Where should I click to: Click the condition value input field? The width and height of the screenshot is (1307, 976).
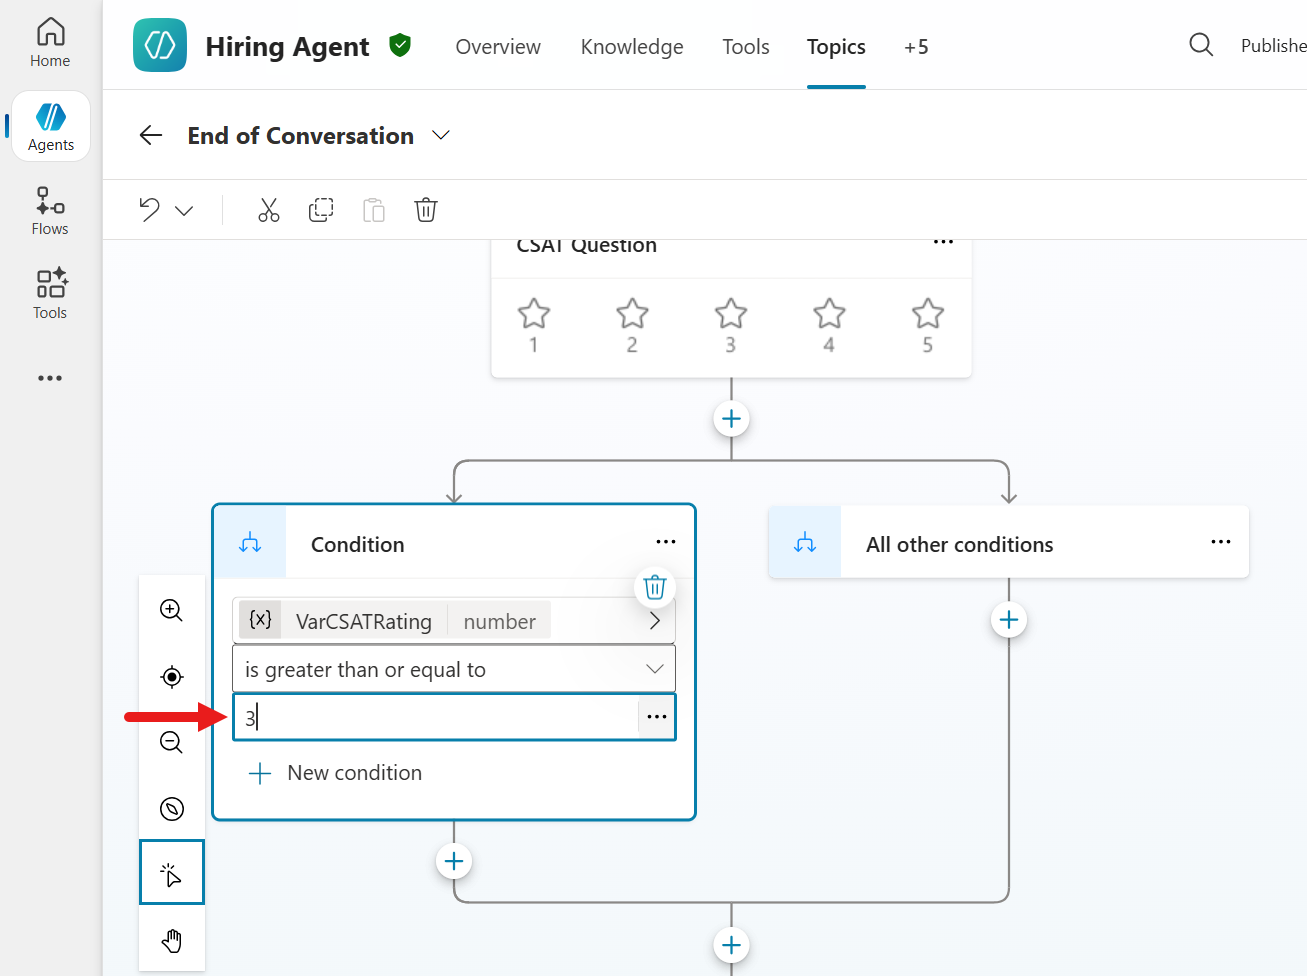436,717
